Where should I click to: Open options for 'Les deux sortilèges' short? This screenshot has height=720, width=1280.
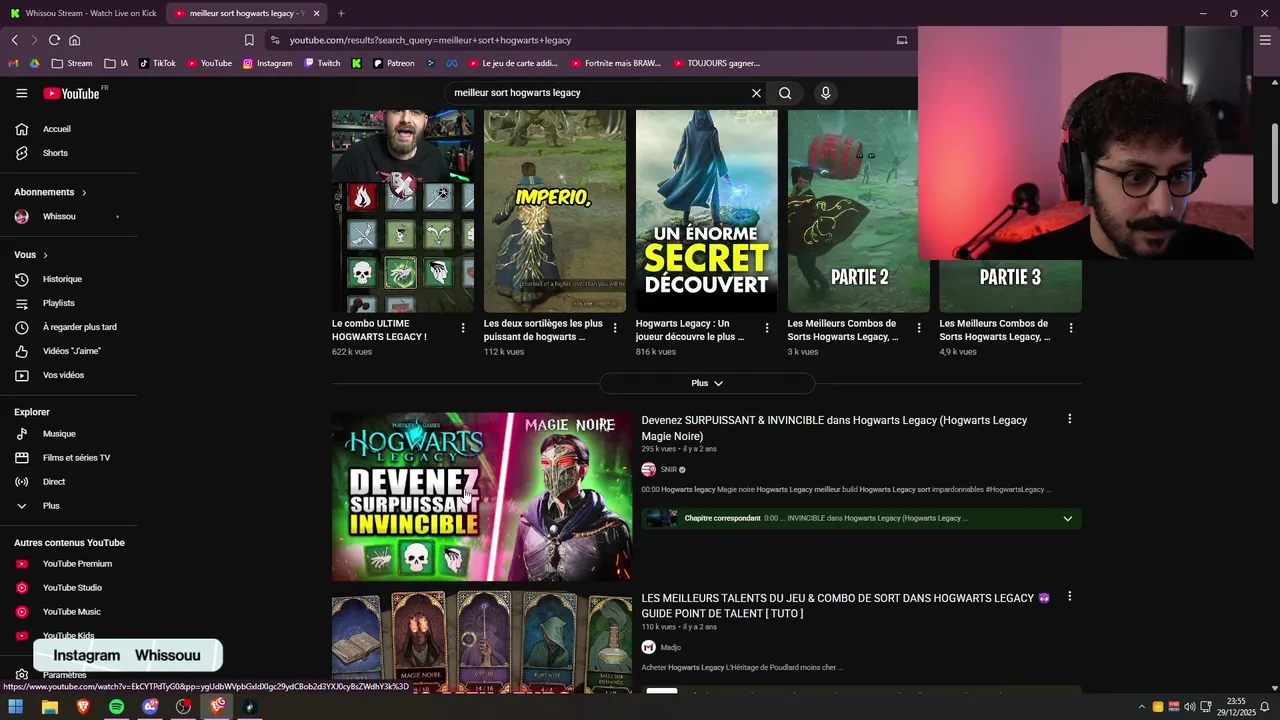615,328
